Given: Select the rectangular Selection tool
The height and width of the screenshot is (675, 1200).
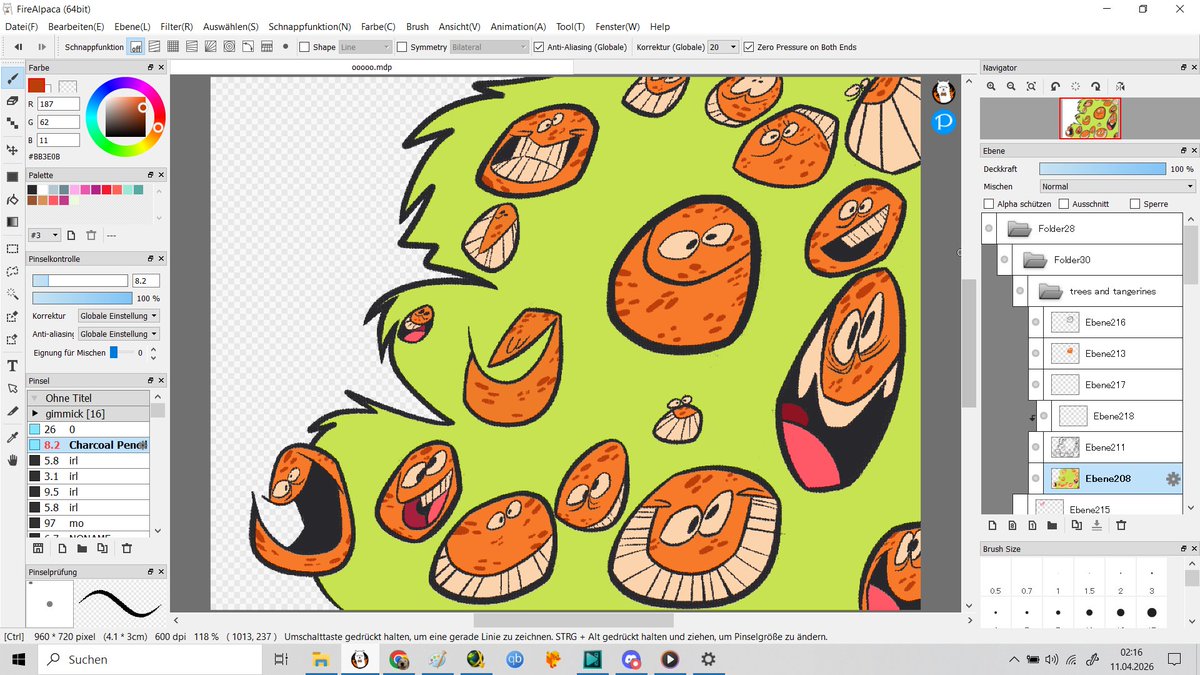Looking at the screenshot, I should pos(12,248).
